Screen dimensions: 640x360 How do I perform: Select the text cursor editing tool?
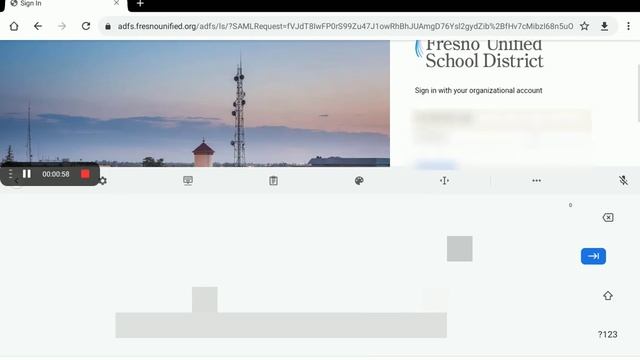tap(444, 180)
